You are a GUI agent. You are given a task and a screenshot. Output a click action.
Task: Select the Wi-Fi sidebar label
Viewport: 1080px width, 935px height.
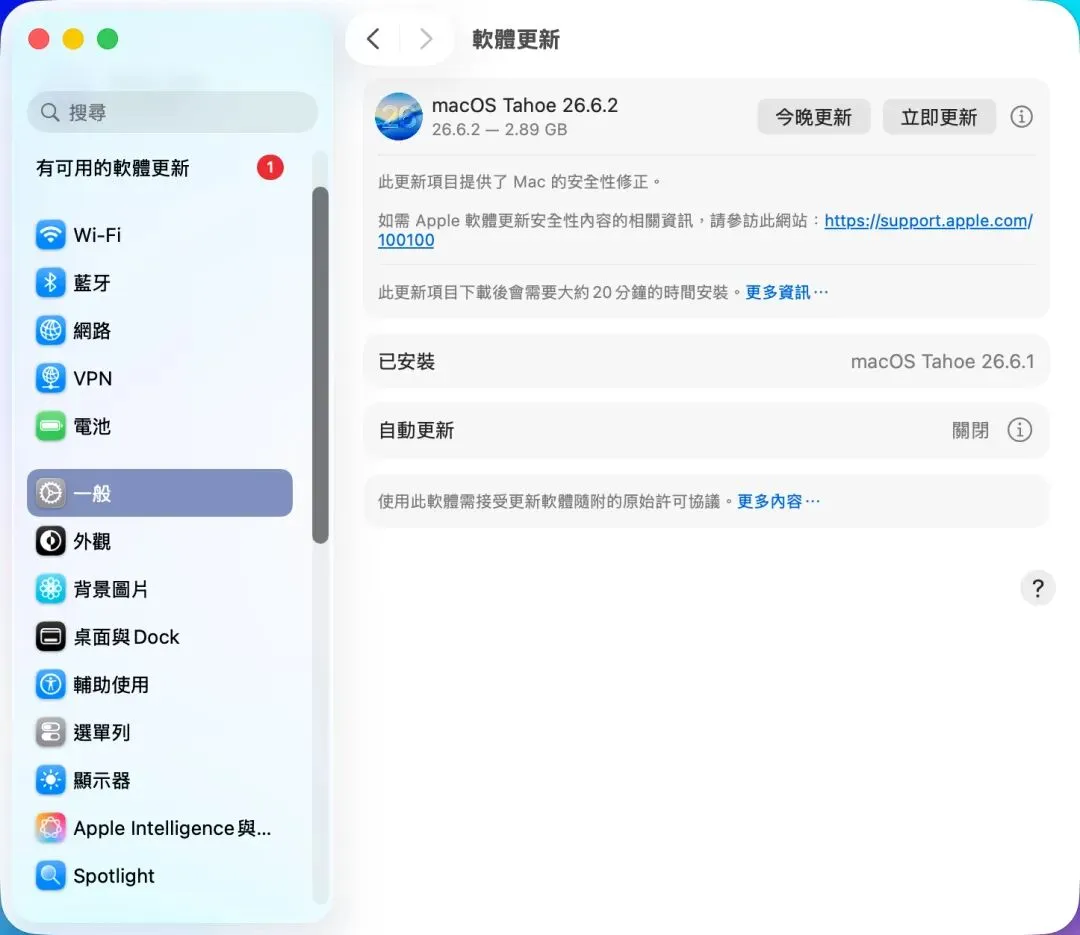tap(97, 235)
